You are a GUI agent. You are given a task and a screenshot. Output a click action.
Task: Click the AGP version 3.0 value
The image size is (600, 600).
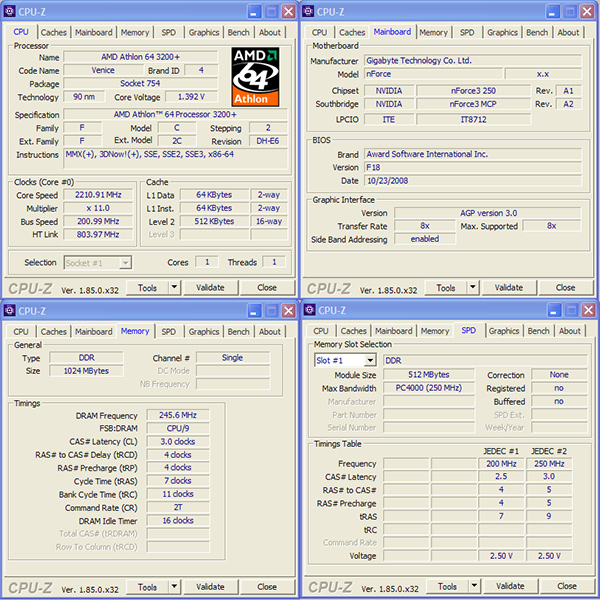[x=488, y=213]
